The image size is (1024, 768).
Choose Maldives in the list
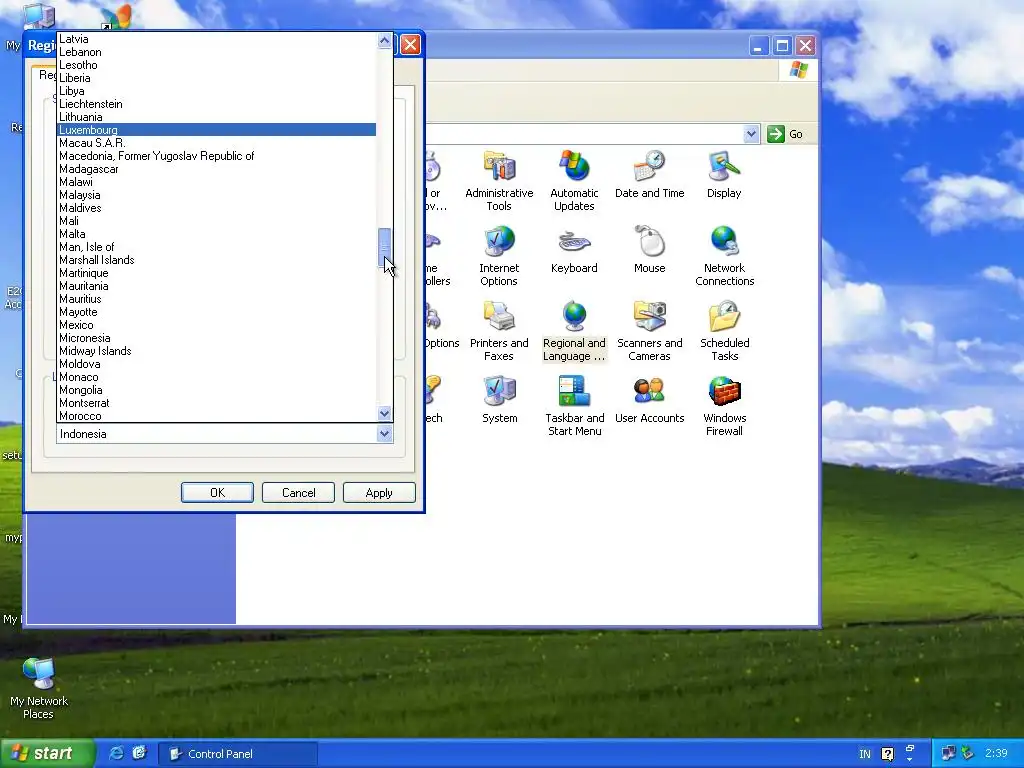click(x=217, y=208)
